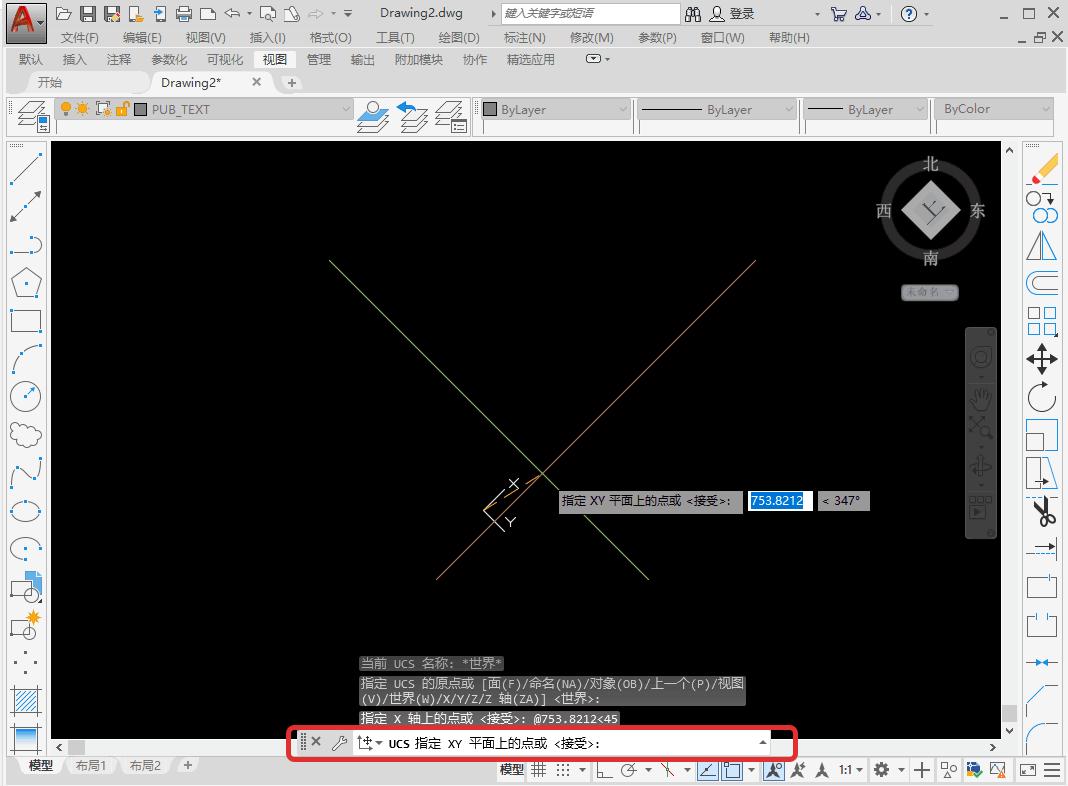The image size is (1068, 786).
Task: Select the Line tool in left toolbar
Action: tap(26, 168)
